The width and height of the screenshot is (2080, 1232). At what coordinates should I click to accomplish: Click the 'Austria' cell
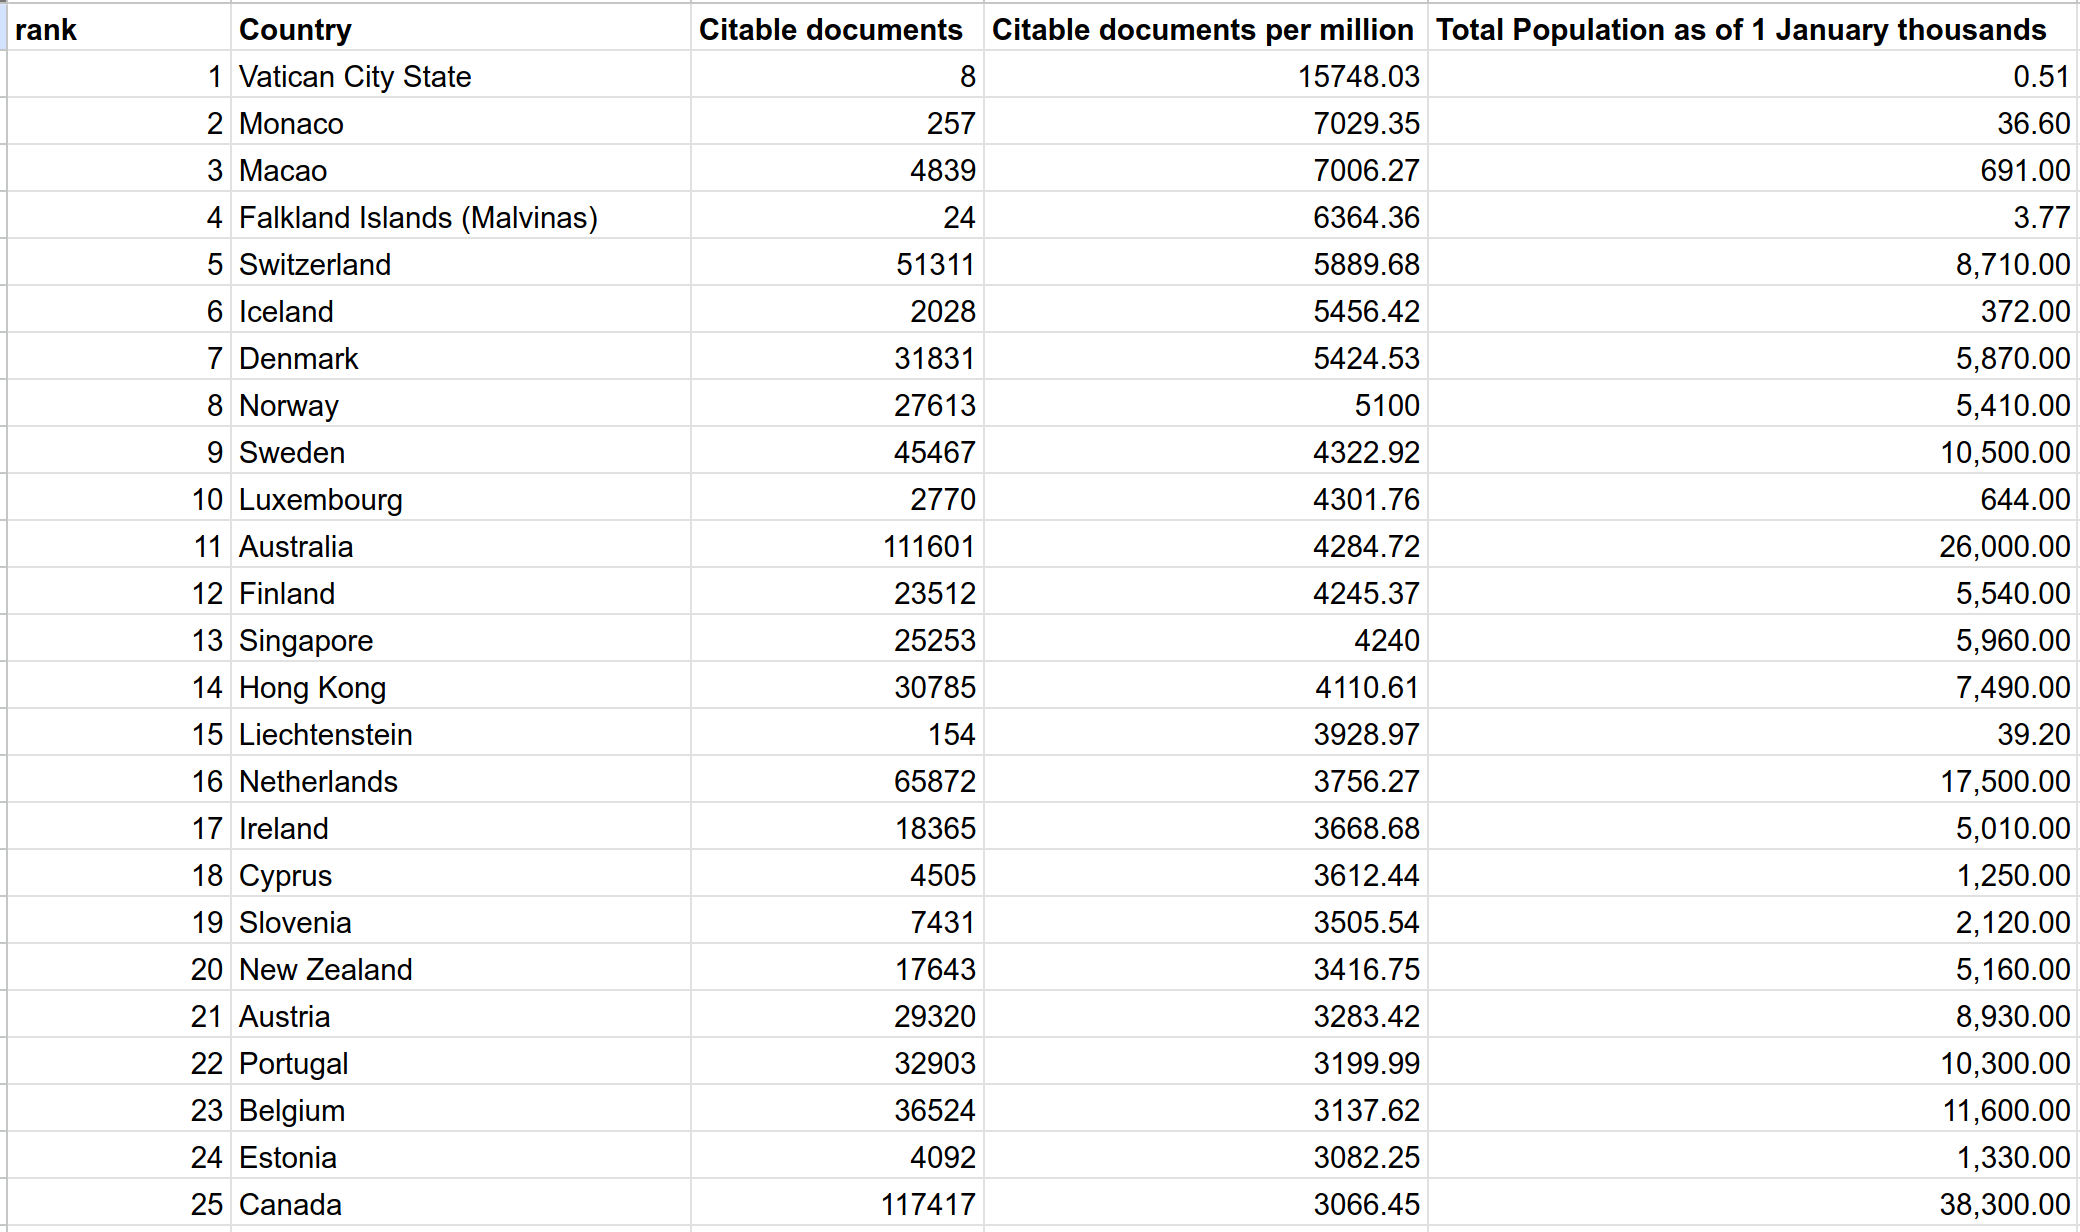click(460, 1015)
